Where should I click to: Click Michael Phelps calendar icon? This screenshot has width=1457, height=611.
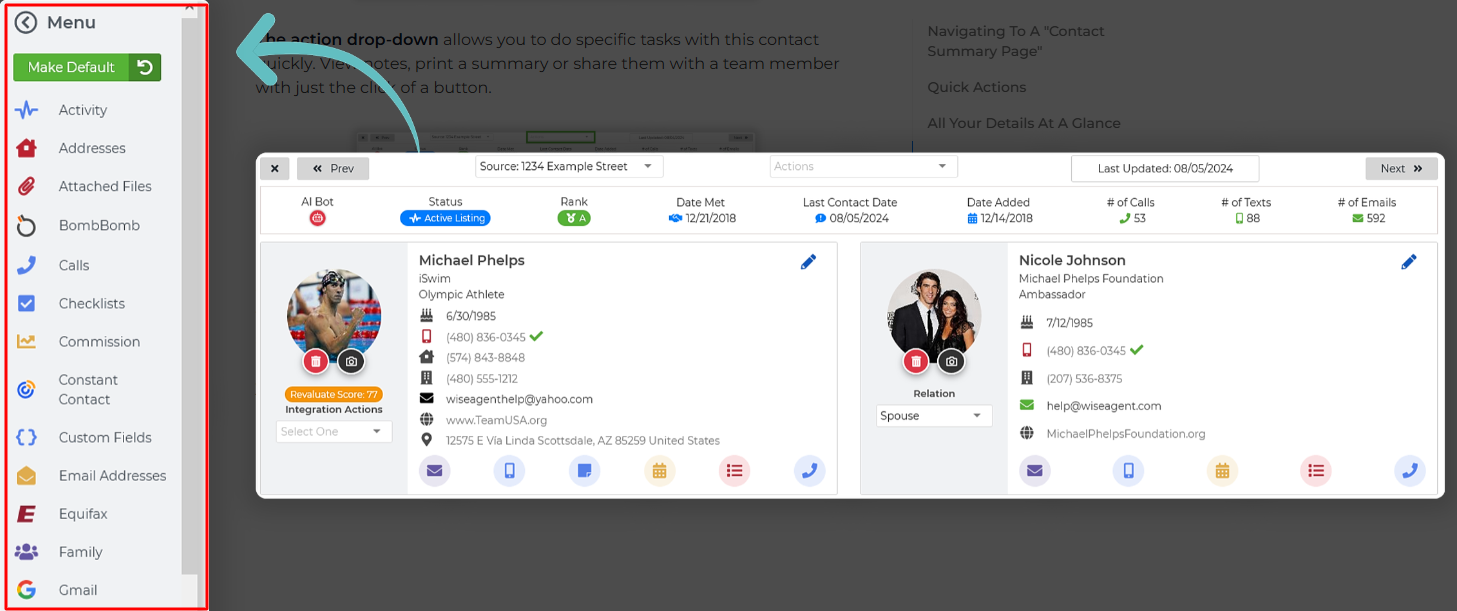click(659, 471)
